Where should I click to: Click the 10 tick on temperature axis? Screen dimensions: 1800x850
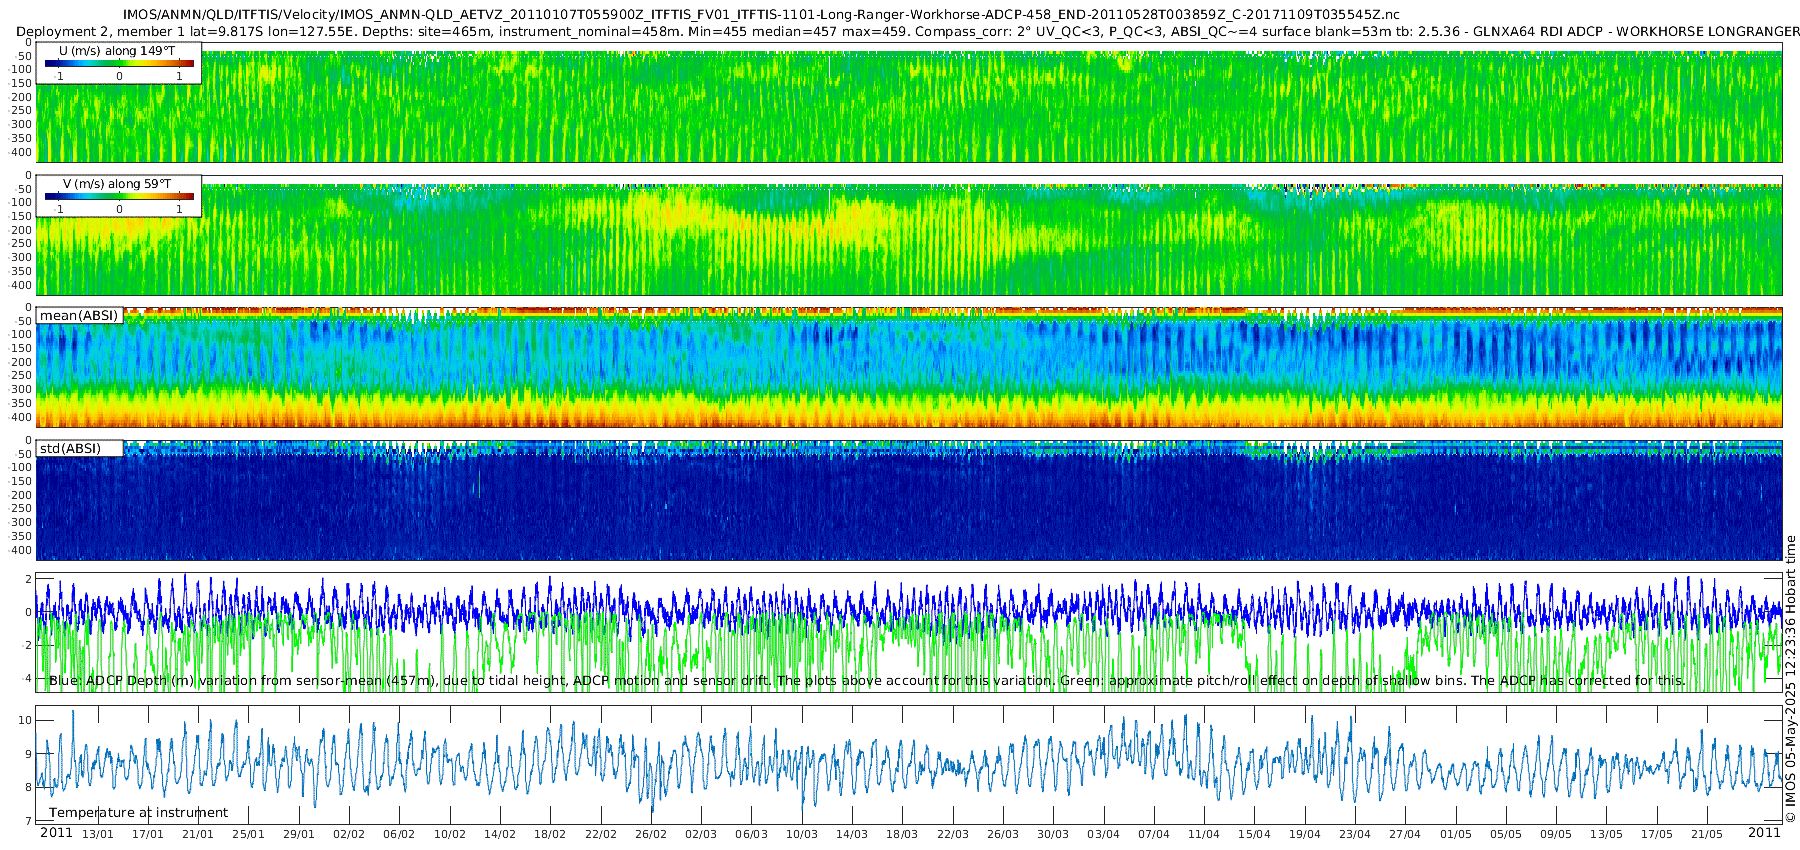(25, 720)
